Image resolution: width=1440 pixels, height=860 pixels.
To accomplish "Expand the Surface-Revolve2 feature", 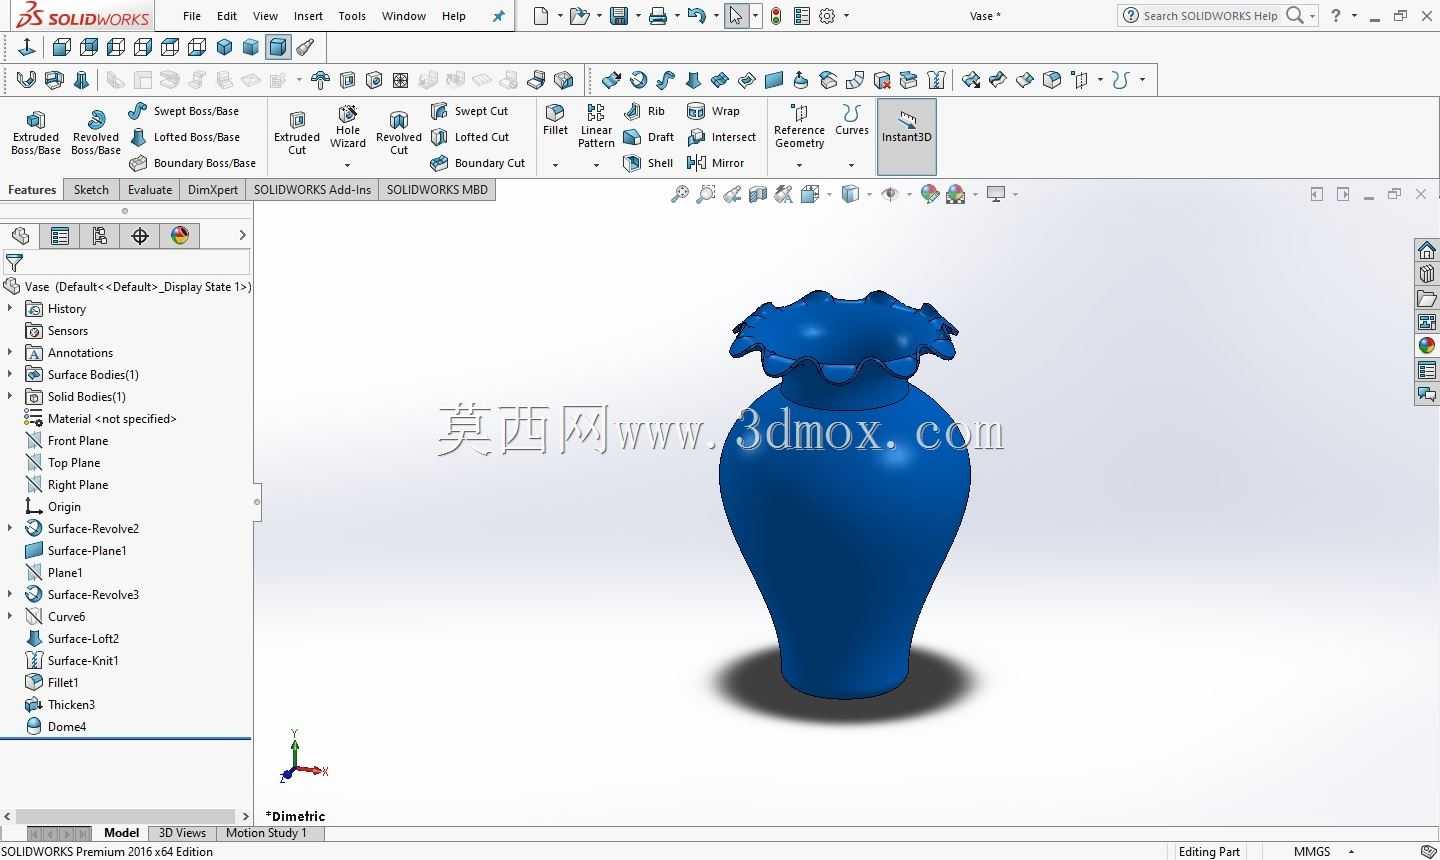I will tap(10, 529).
